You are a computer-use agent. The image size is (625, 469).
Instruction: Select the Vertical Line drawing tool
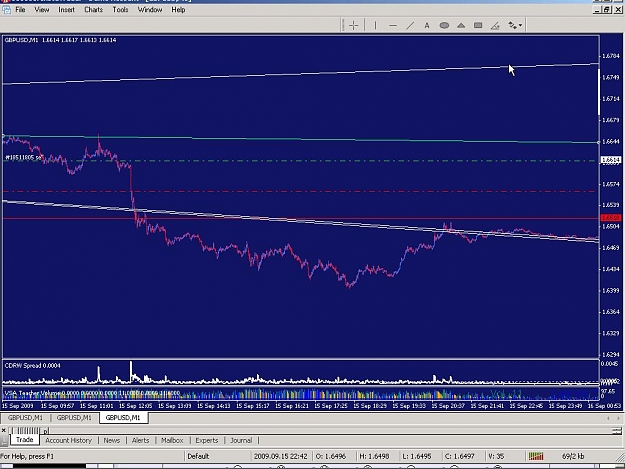pos(375,26)
